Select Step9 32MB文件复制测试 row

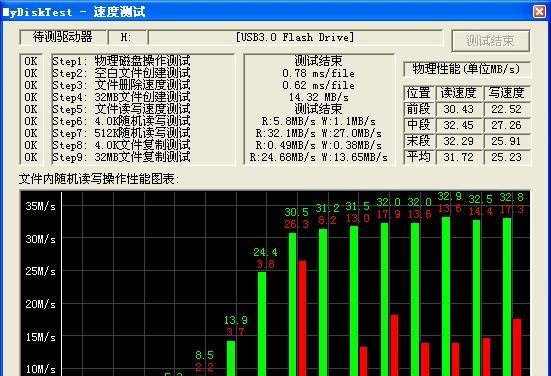tap(121, 157)
